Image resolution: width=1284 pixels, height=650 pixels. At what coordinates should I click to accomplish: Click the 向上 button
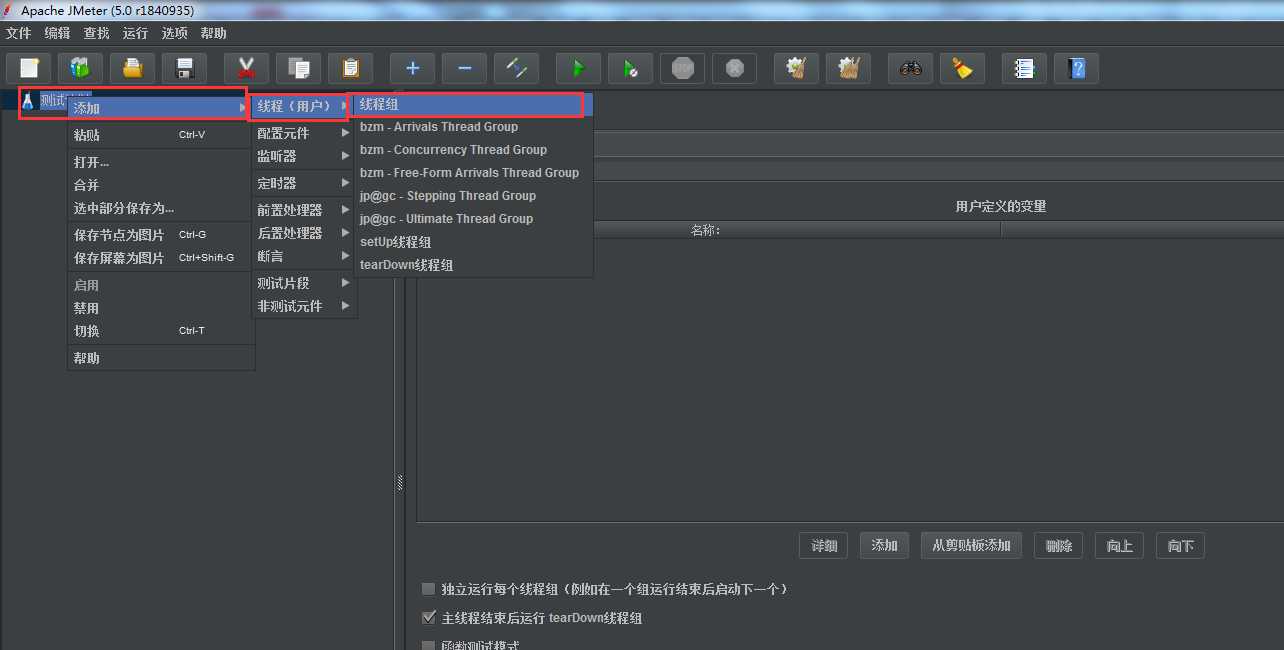1120,546
